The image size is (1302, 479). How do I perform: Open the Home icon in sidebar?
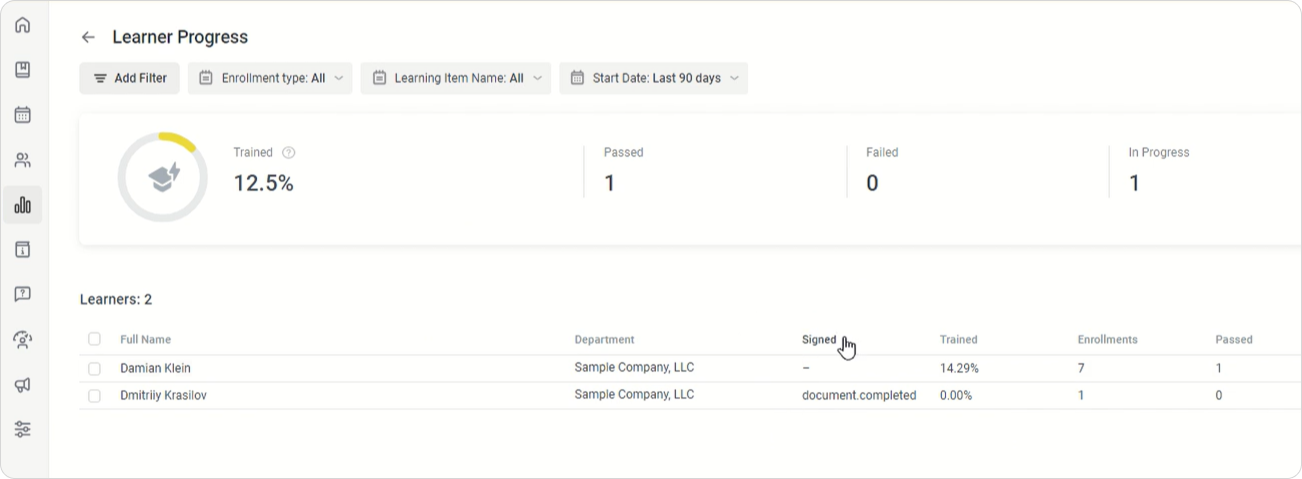tap(22, 25)
